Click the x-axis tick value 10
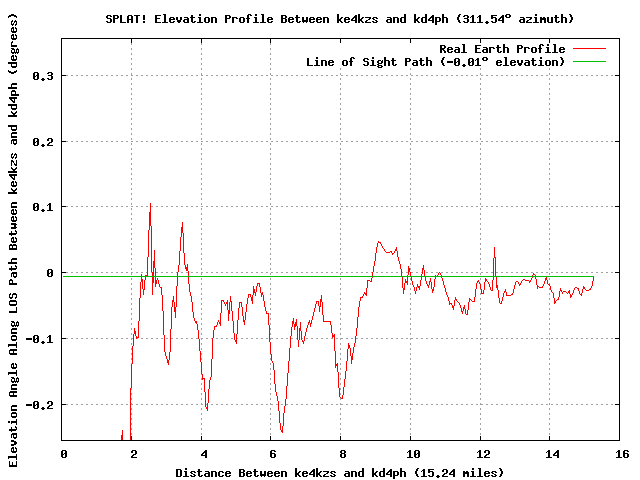Viewport: 640px width, 480px height. tap(413, 454)
